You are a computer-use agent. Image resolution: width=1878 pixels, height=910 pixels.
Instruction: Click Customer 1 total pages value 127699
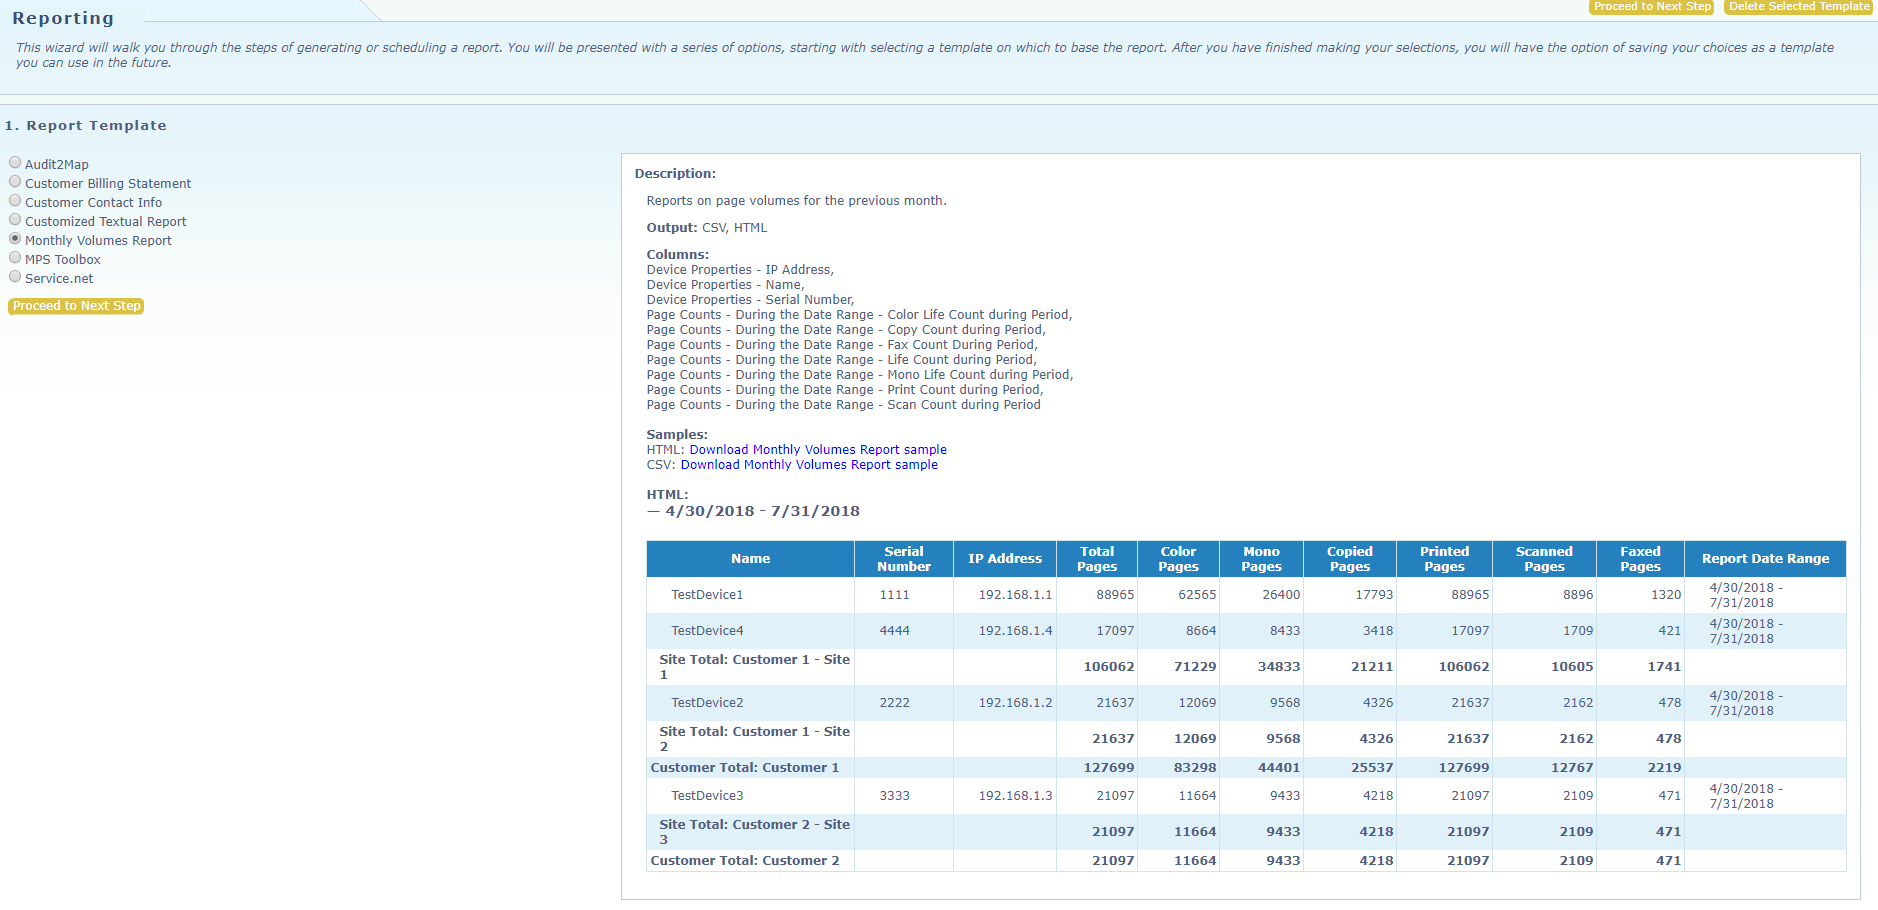point(1109,768)
